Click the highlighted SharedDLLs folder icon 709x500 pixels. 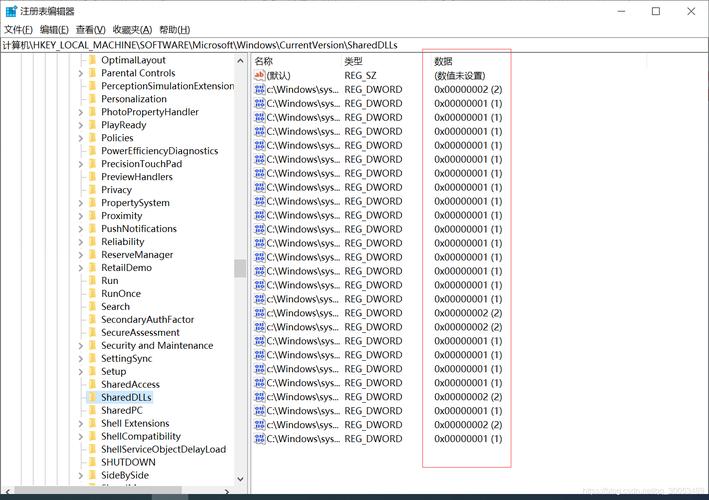click(93, 397)
